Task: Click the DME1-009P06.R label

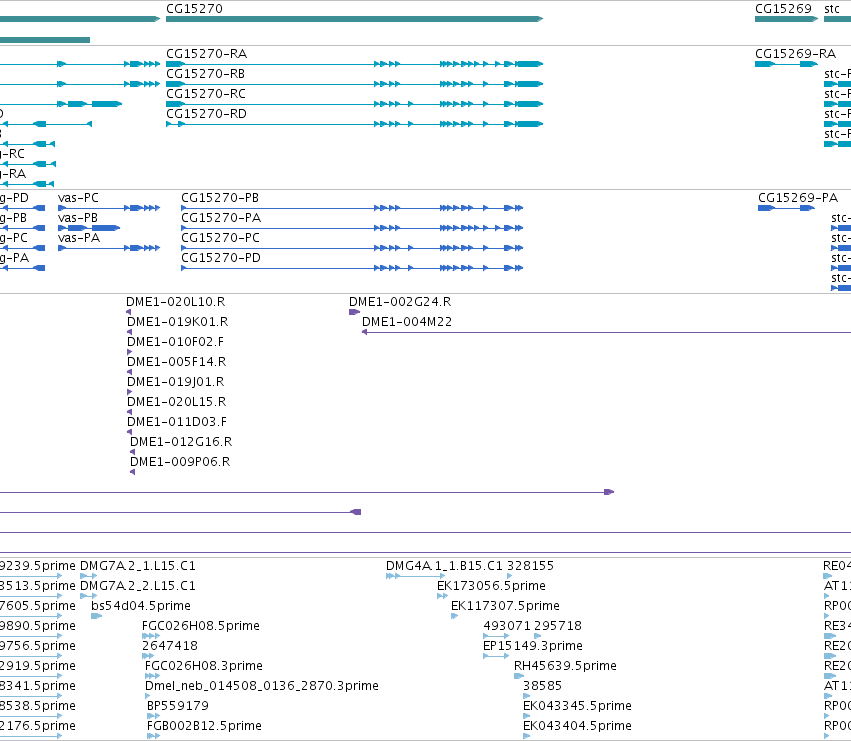Action: [180, 462]
